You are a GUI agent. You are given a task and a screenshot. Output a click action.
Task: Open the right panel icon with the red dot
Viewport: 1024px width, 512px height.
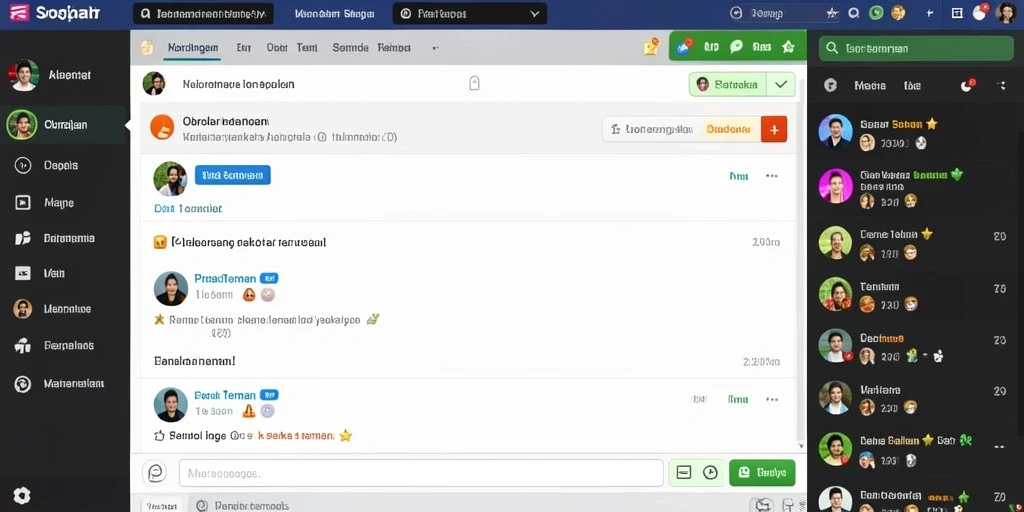point(967,85)
